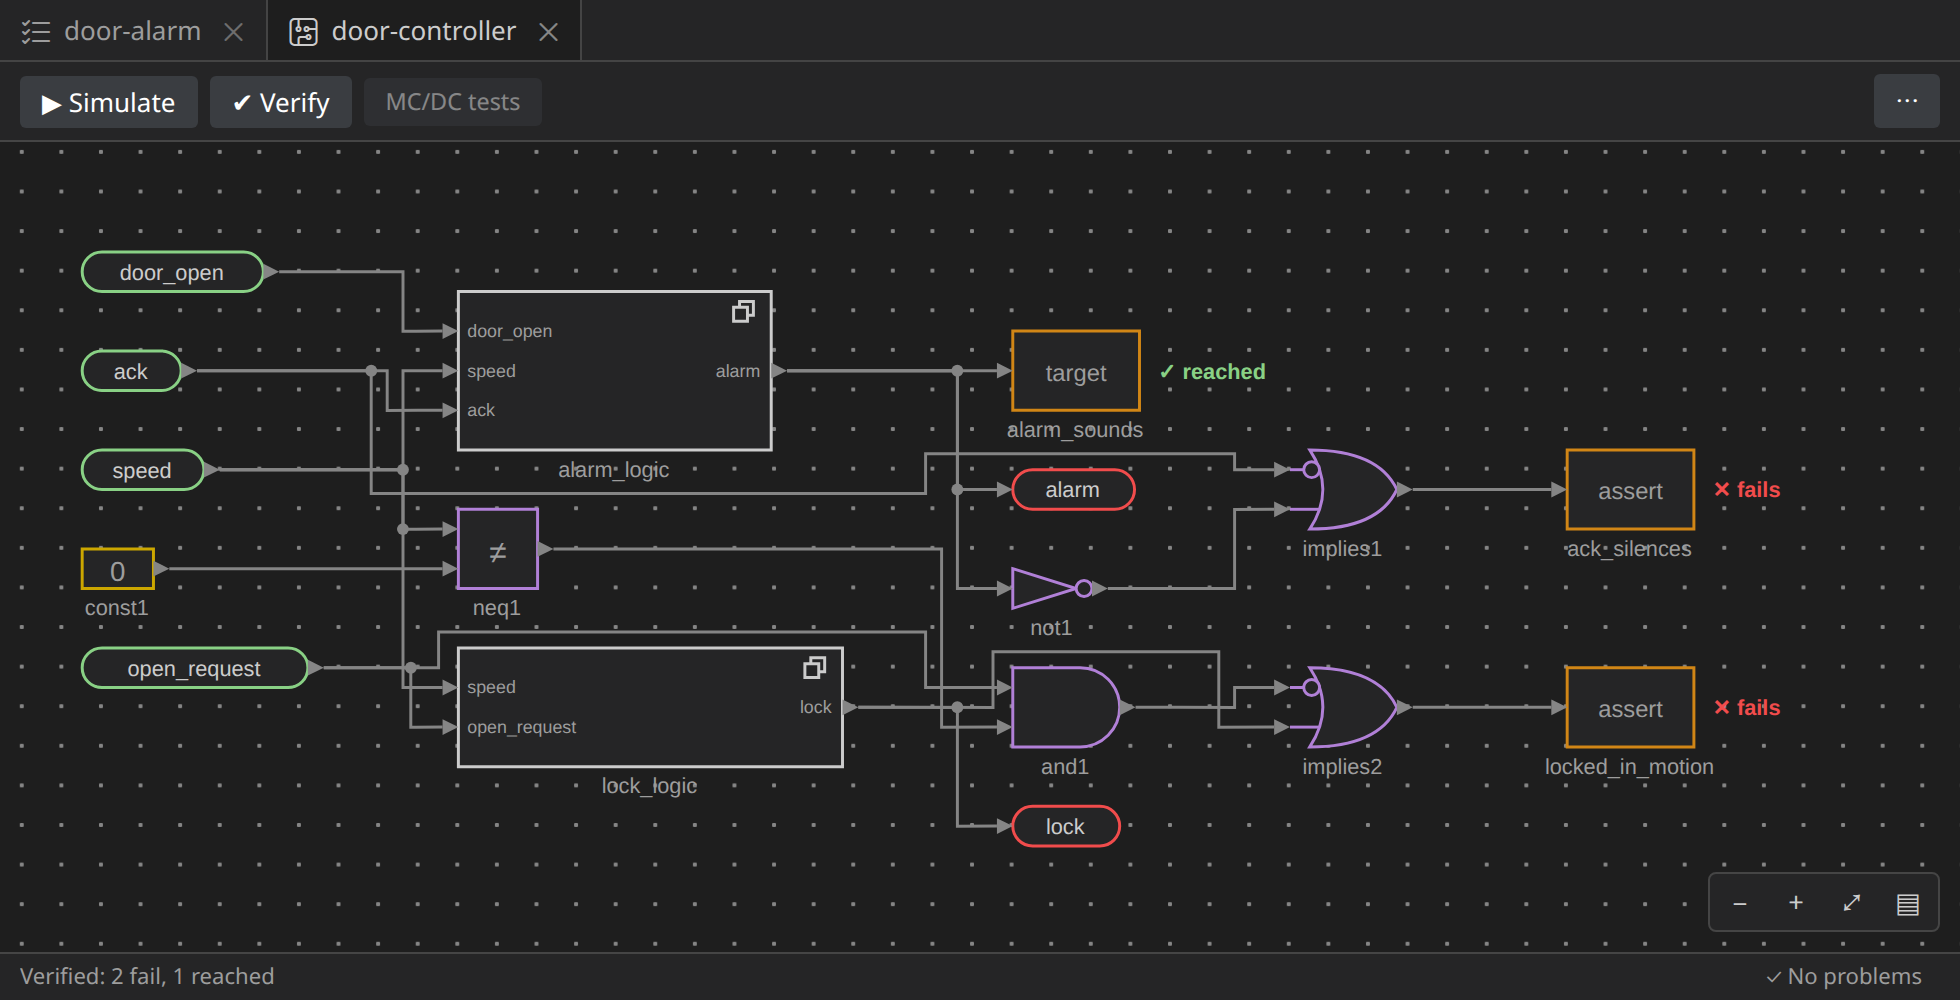Select the not1 inverter gate
Image resolution: width=1960 pixels, height=1000 pixels.
pos(1053,589)
